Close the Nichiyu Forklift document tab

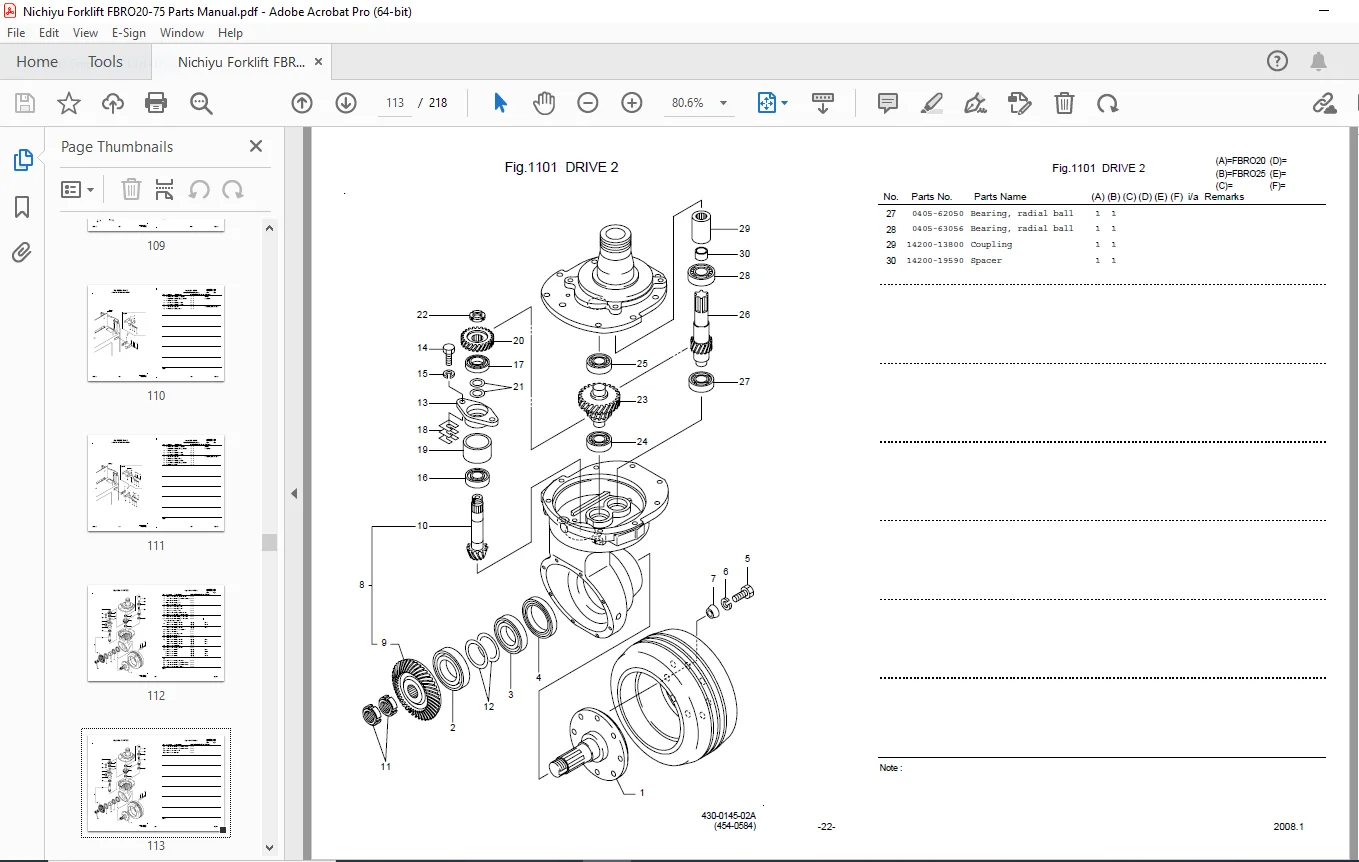pos(319,62)
